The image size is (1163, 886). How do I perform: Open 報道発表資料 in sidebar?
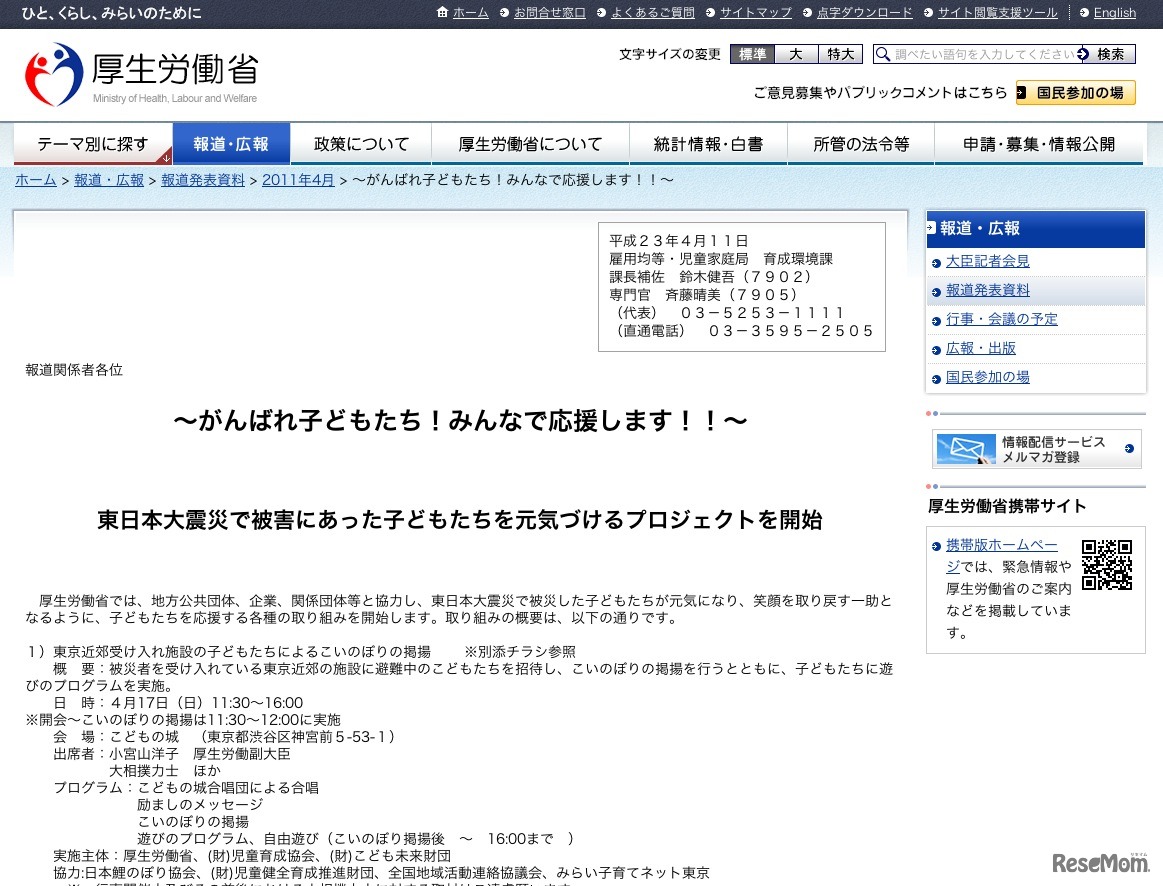pyautogui.click(x=987, y=291)
